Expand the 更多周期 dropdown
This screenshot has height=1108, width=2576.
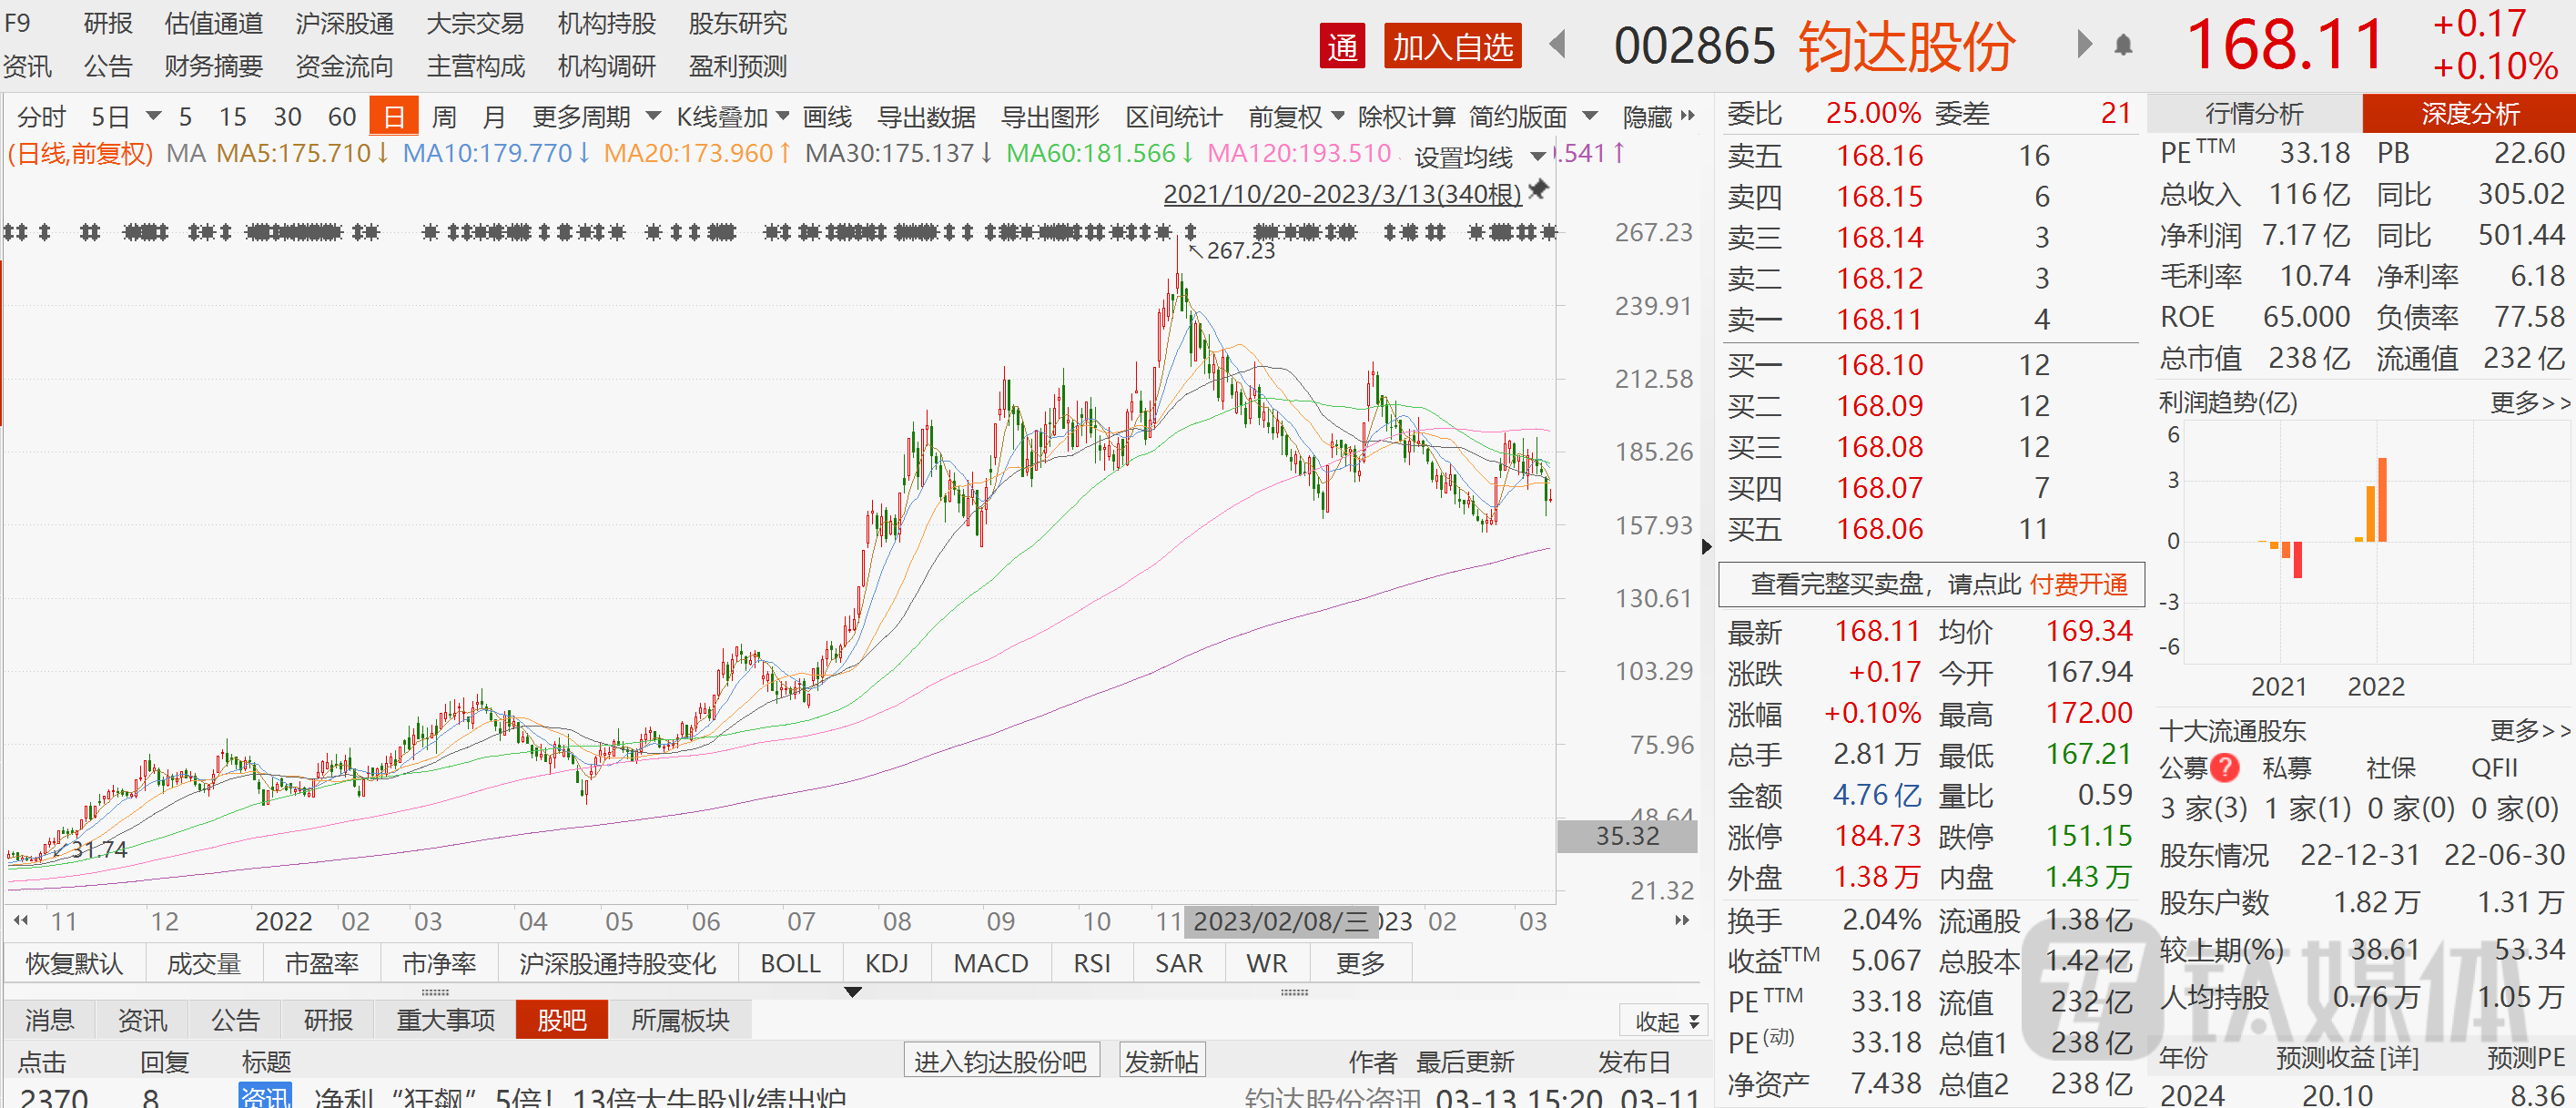pos(596,117)
